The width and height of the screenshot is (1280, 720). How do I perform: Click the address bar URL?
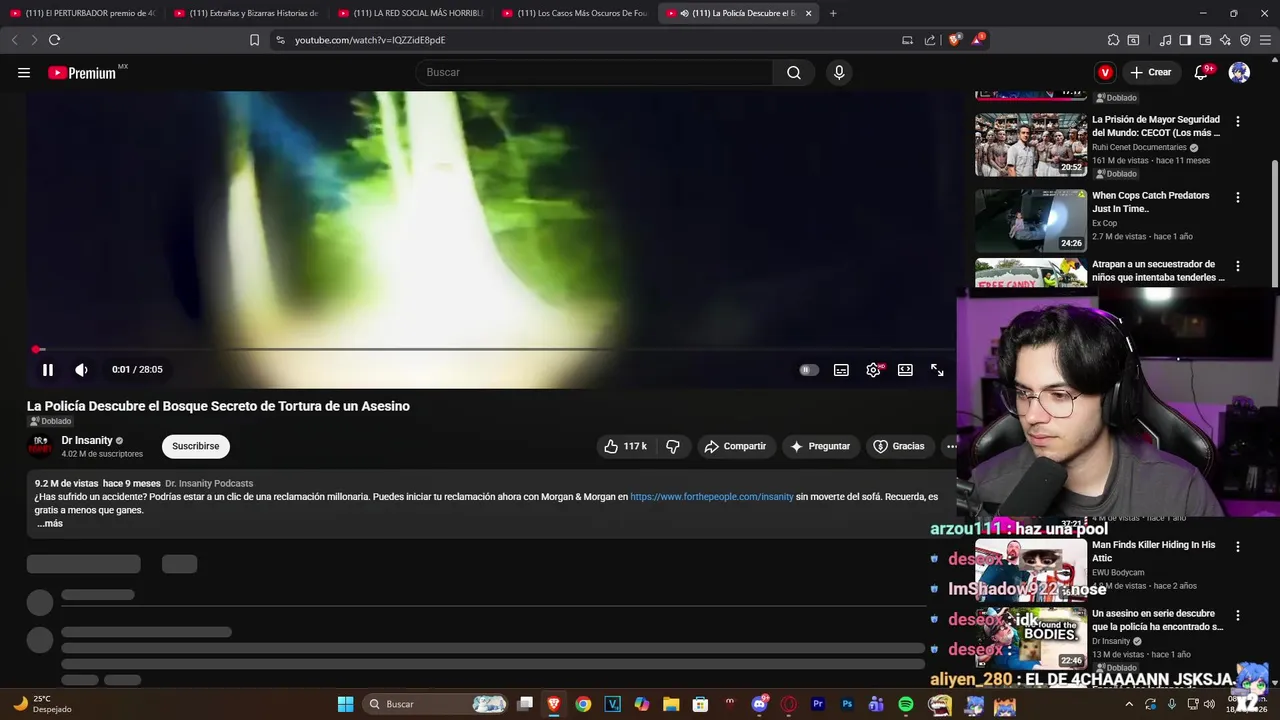[370, 40]
